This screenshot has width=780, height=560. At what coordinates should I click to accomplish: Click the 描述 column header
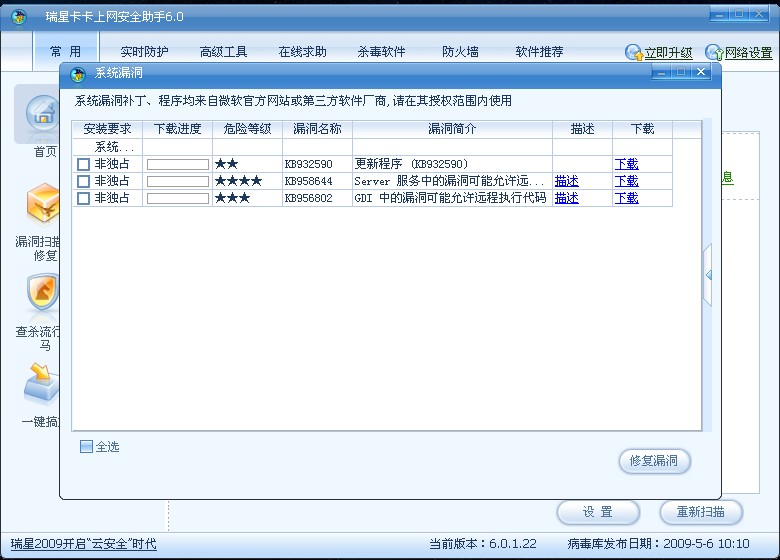tap(583, 129)
